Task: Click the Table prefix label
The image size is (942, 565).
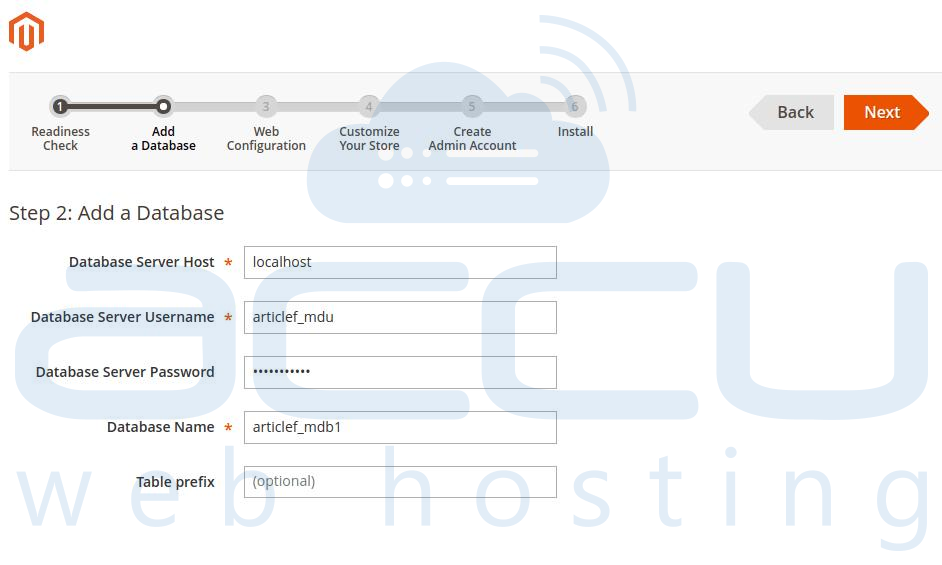Action: pos(175,482)
